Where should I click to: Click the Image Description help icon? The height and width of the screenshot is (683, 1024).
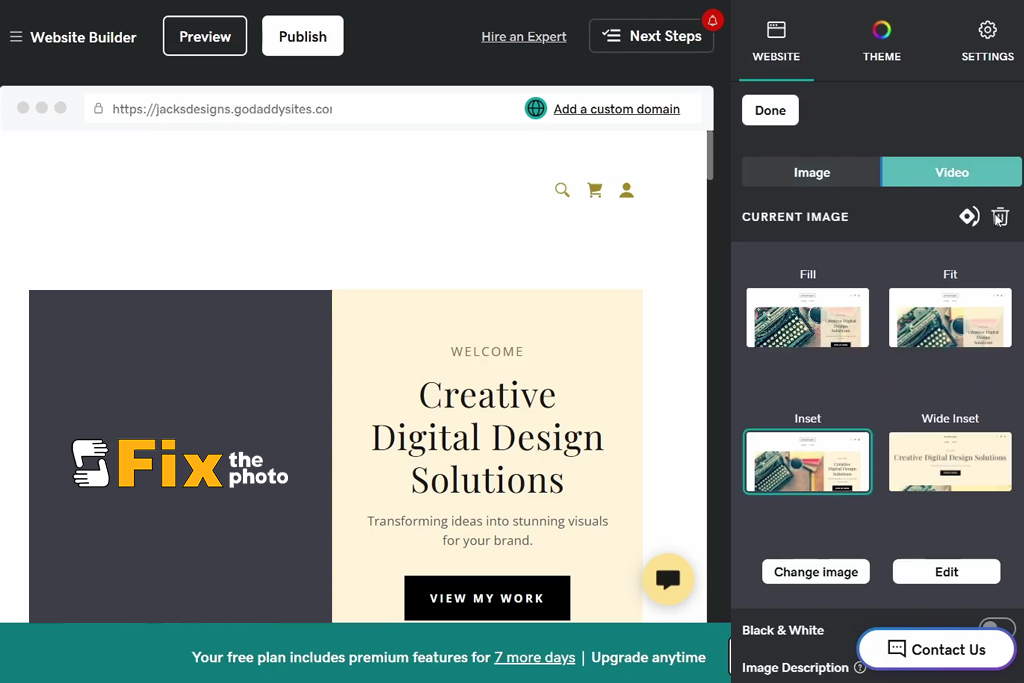pos(860,667)
